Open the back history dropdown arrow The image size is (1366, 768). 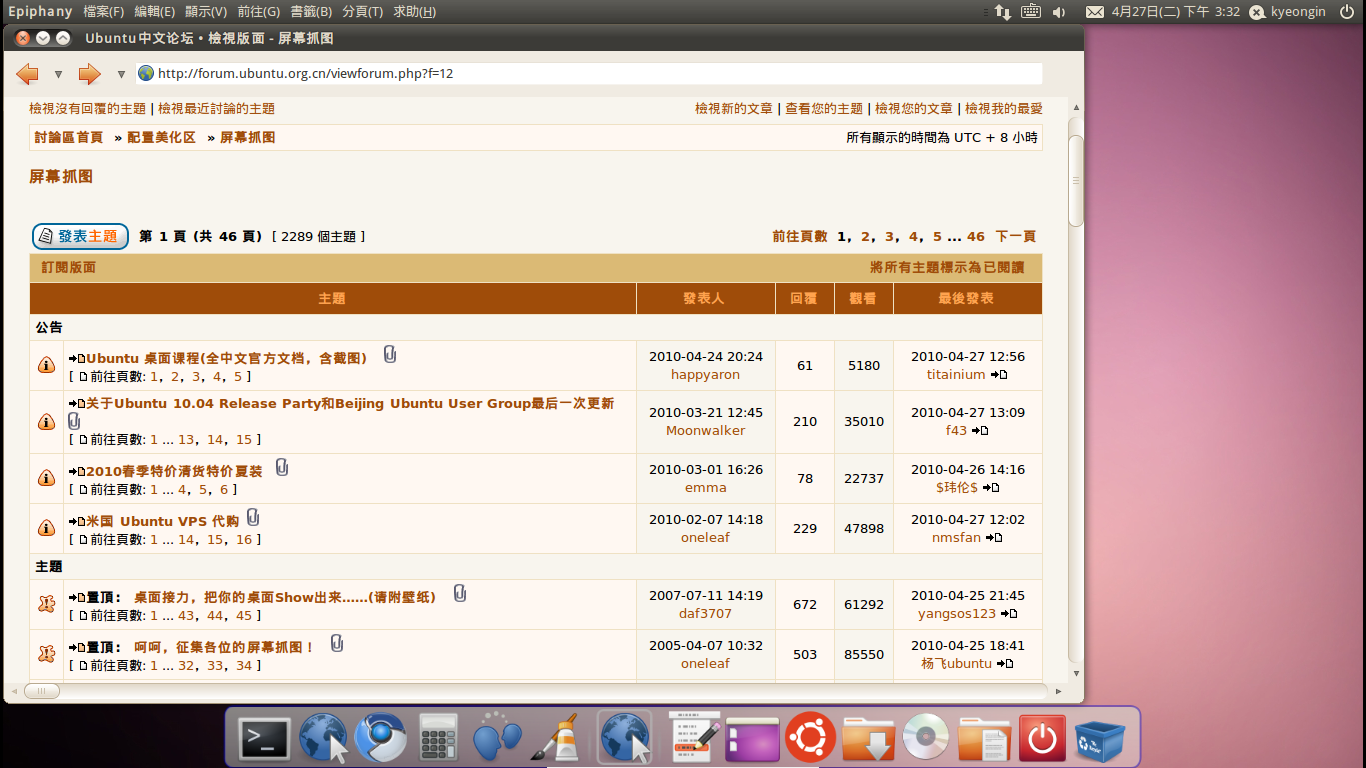tap(58, 74)
